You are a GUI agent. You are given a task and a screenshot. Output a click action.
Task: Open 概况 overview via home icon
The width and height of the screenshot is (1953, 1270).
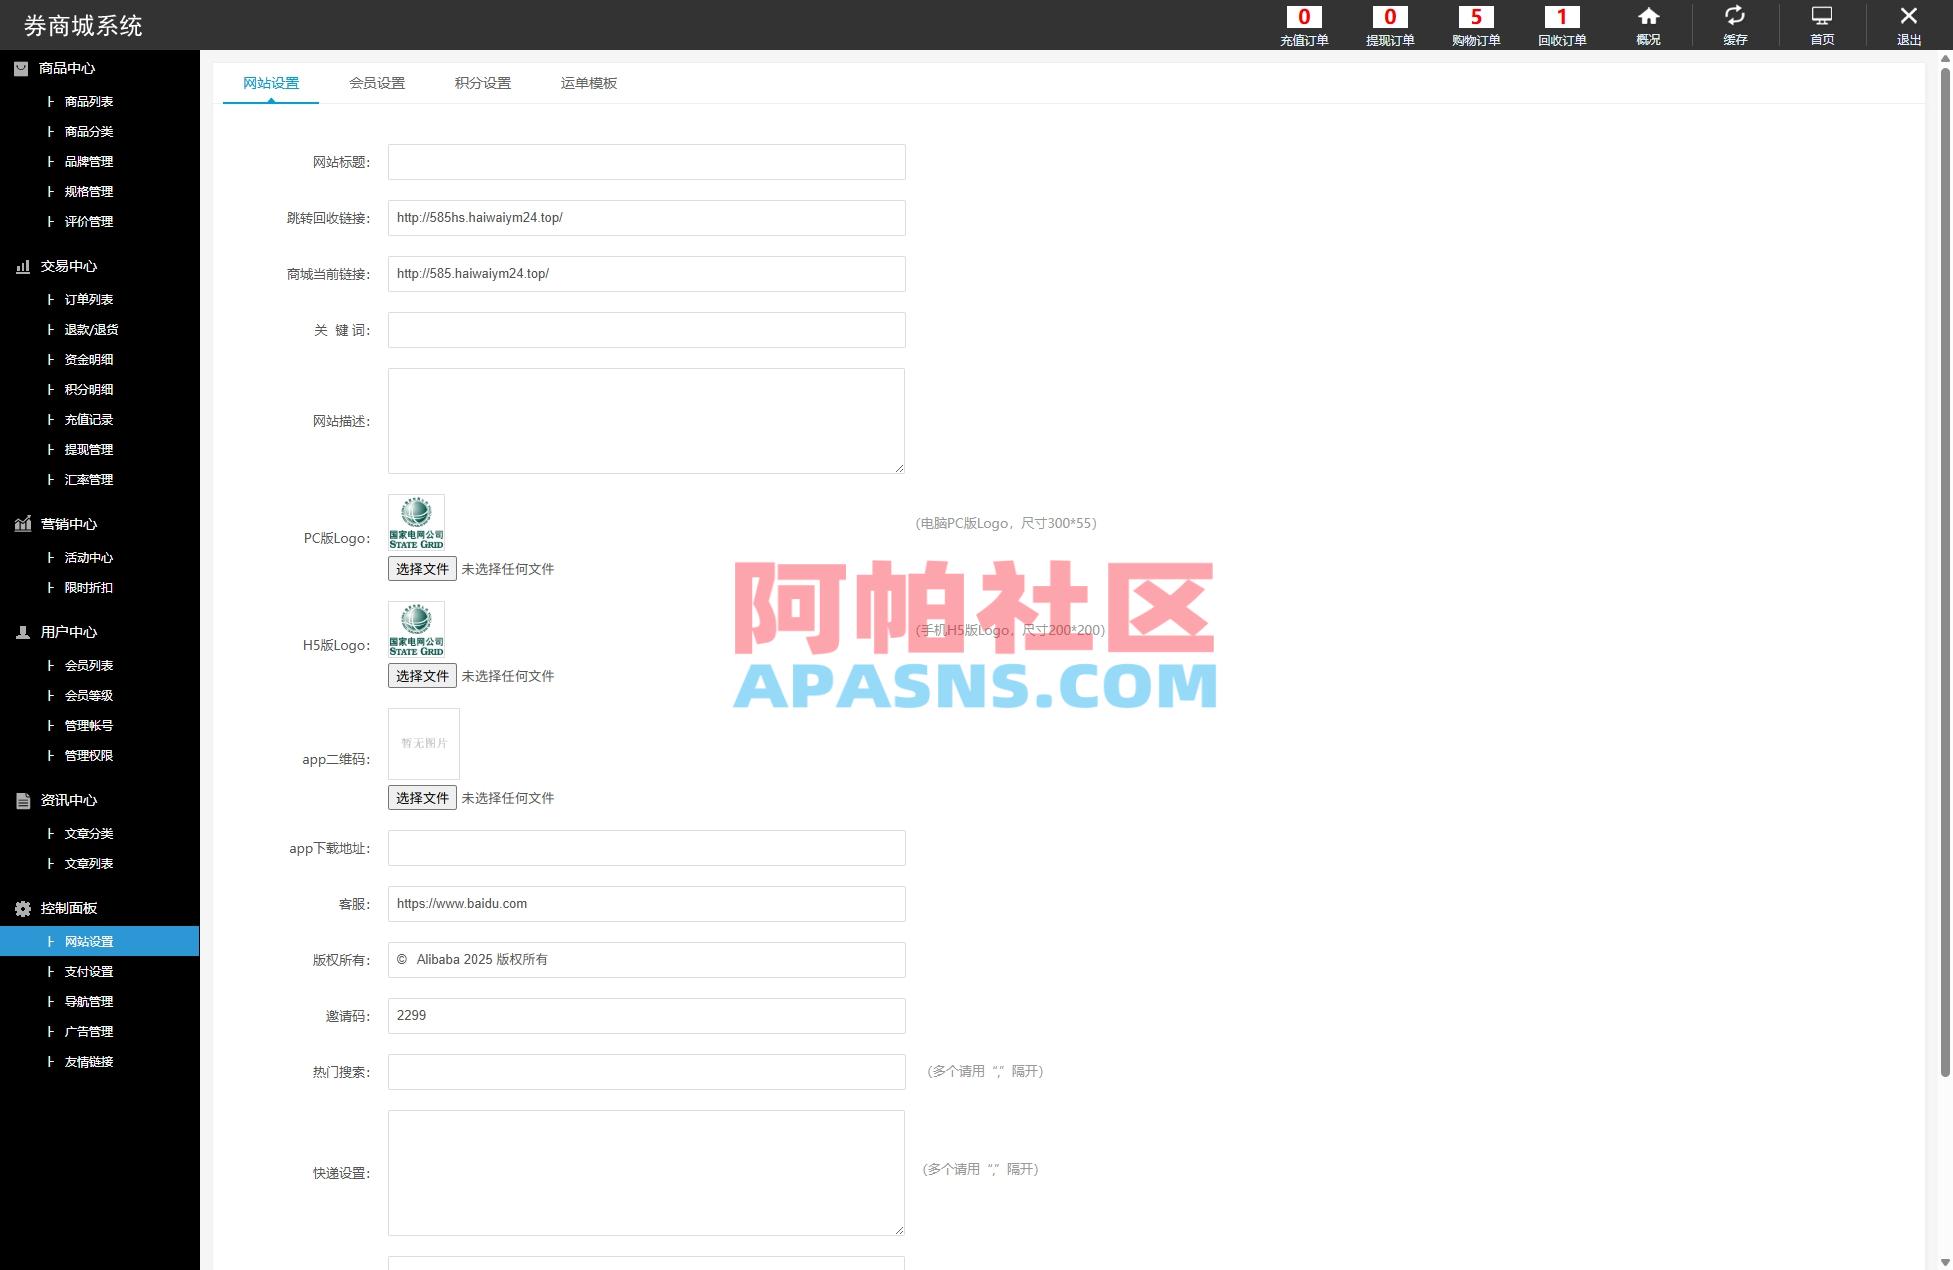point(1647,25)
